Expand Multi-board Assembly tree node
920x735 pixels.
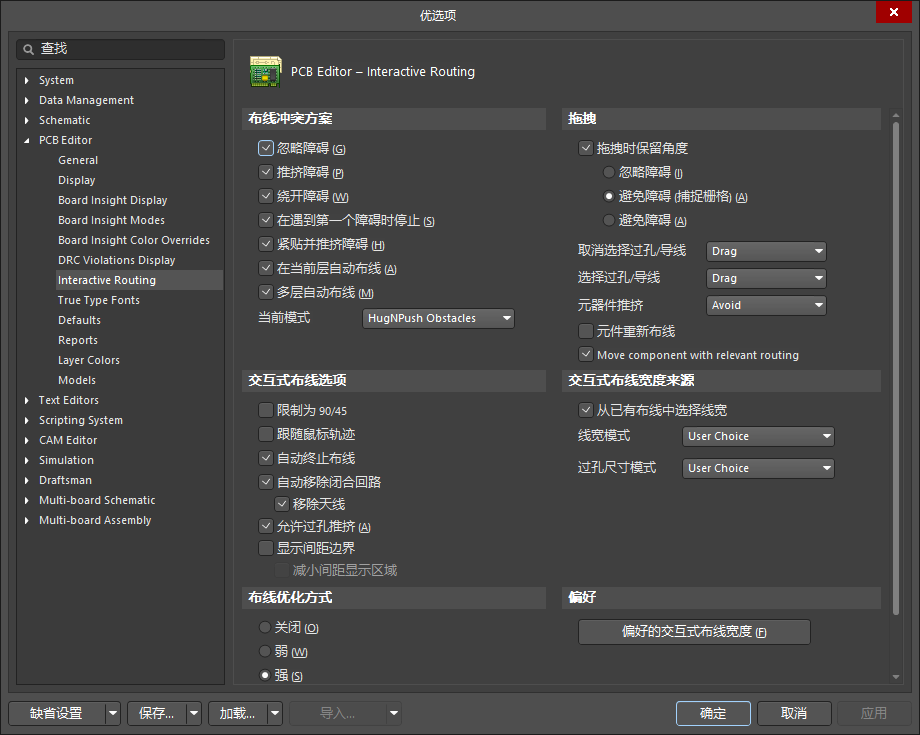pos(26,520)
